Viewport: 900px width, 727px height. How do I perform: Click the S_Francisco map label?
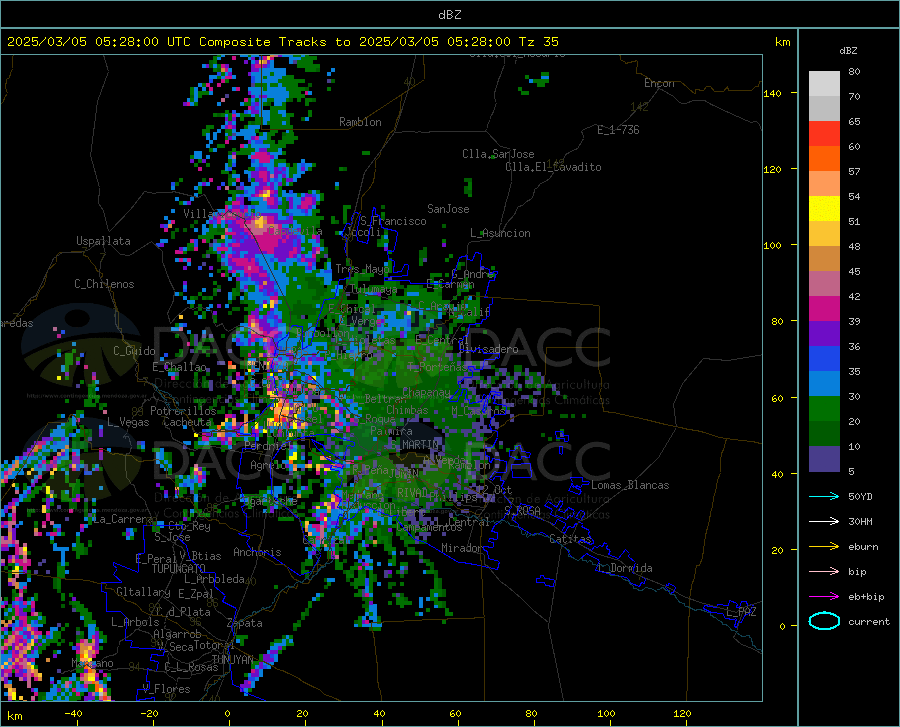click(x=393, y=221)
